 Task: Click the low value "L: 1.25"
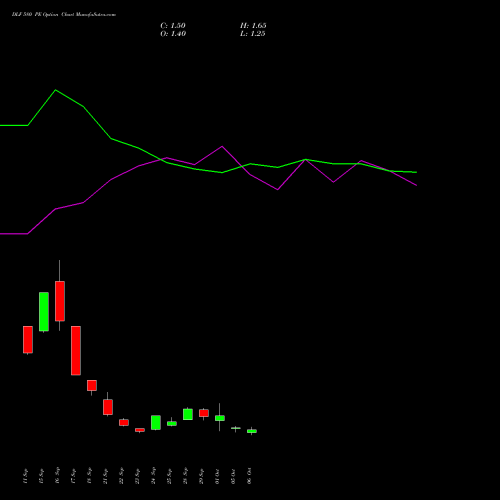pyautogui.click(x=253, y=34)
